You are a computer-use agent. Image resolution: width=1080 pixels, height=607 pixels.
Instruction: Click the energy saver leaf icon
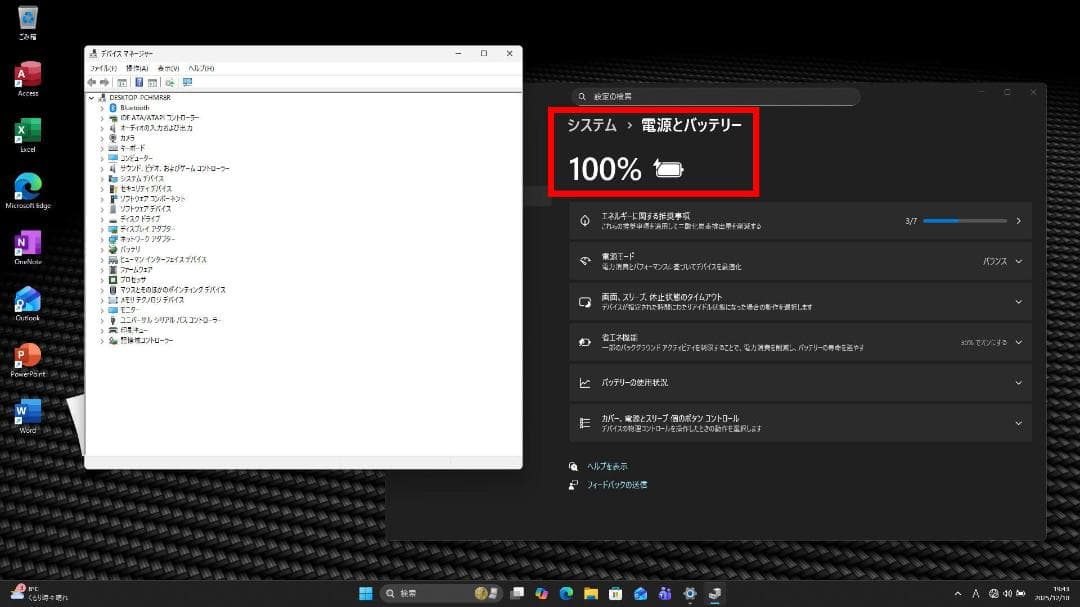[x=582, y=341]
